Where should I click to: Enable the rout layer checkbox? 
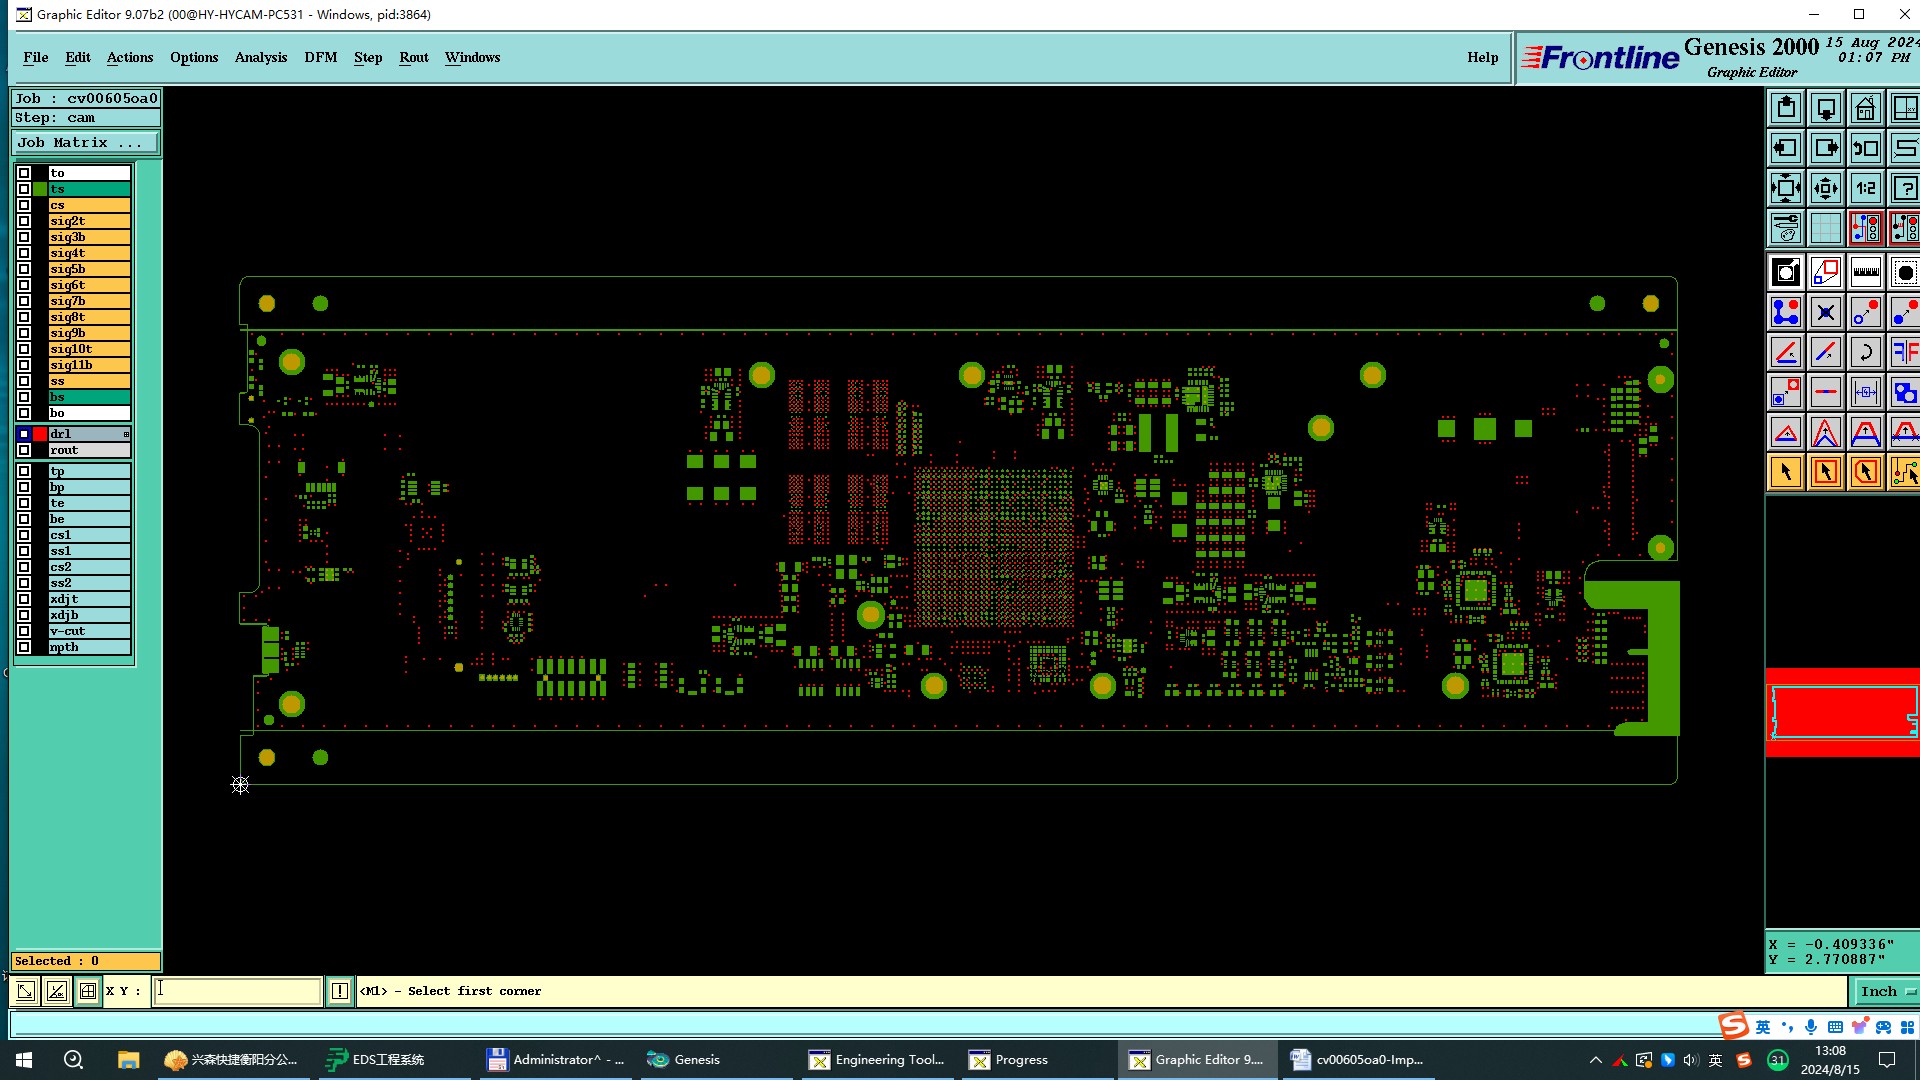pos(24,450)
